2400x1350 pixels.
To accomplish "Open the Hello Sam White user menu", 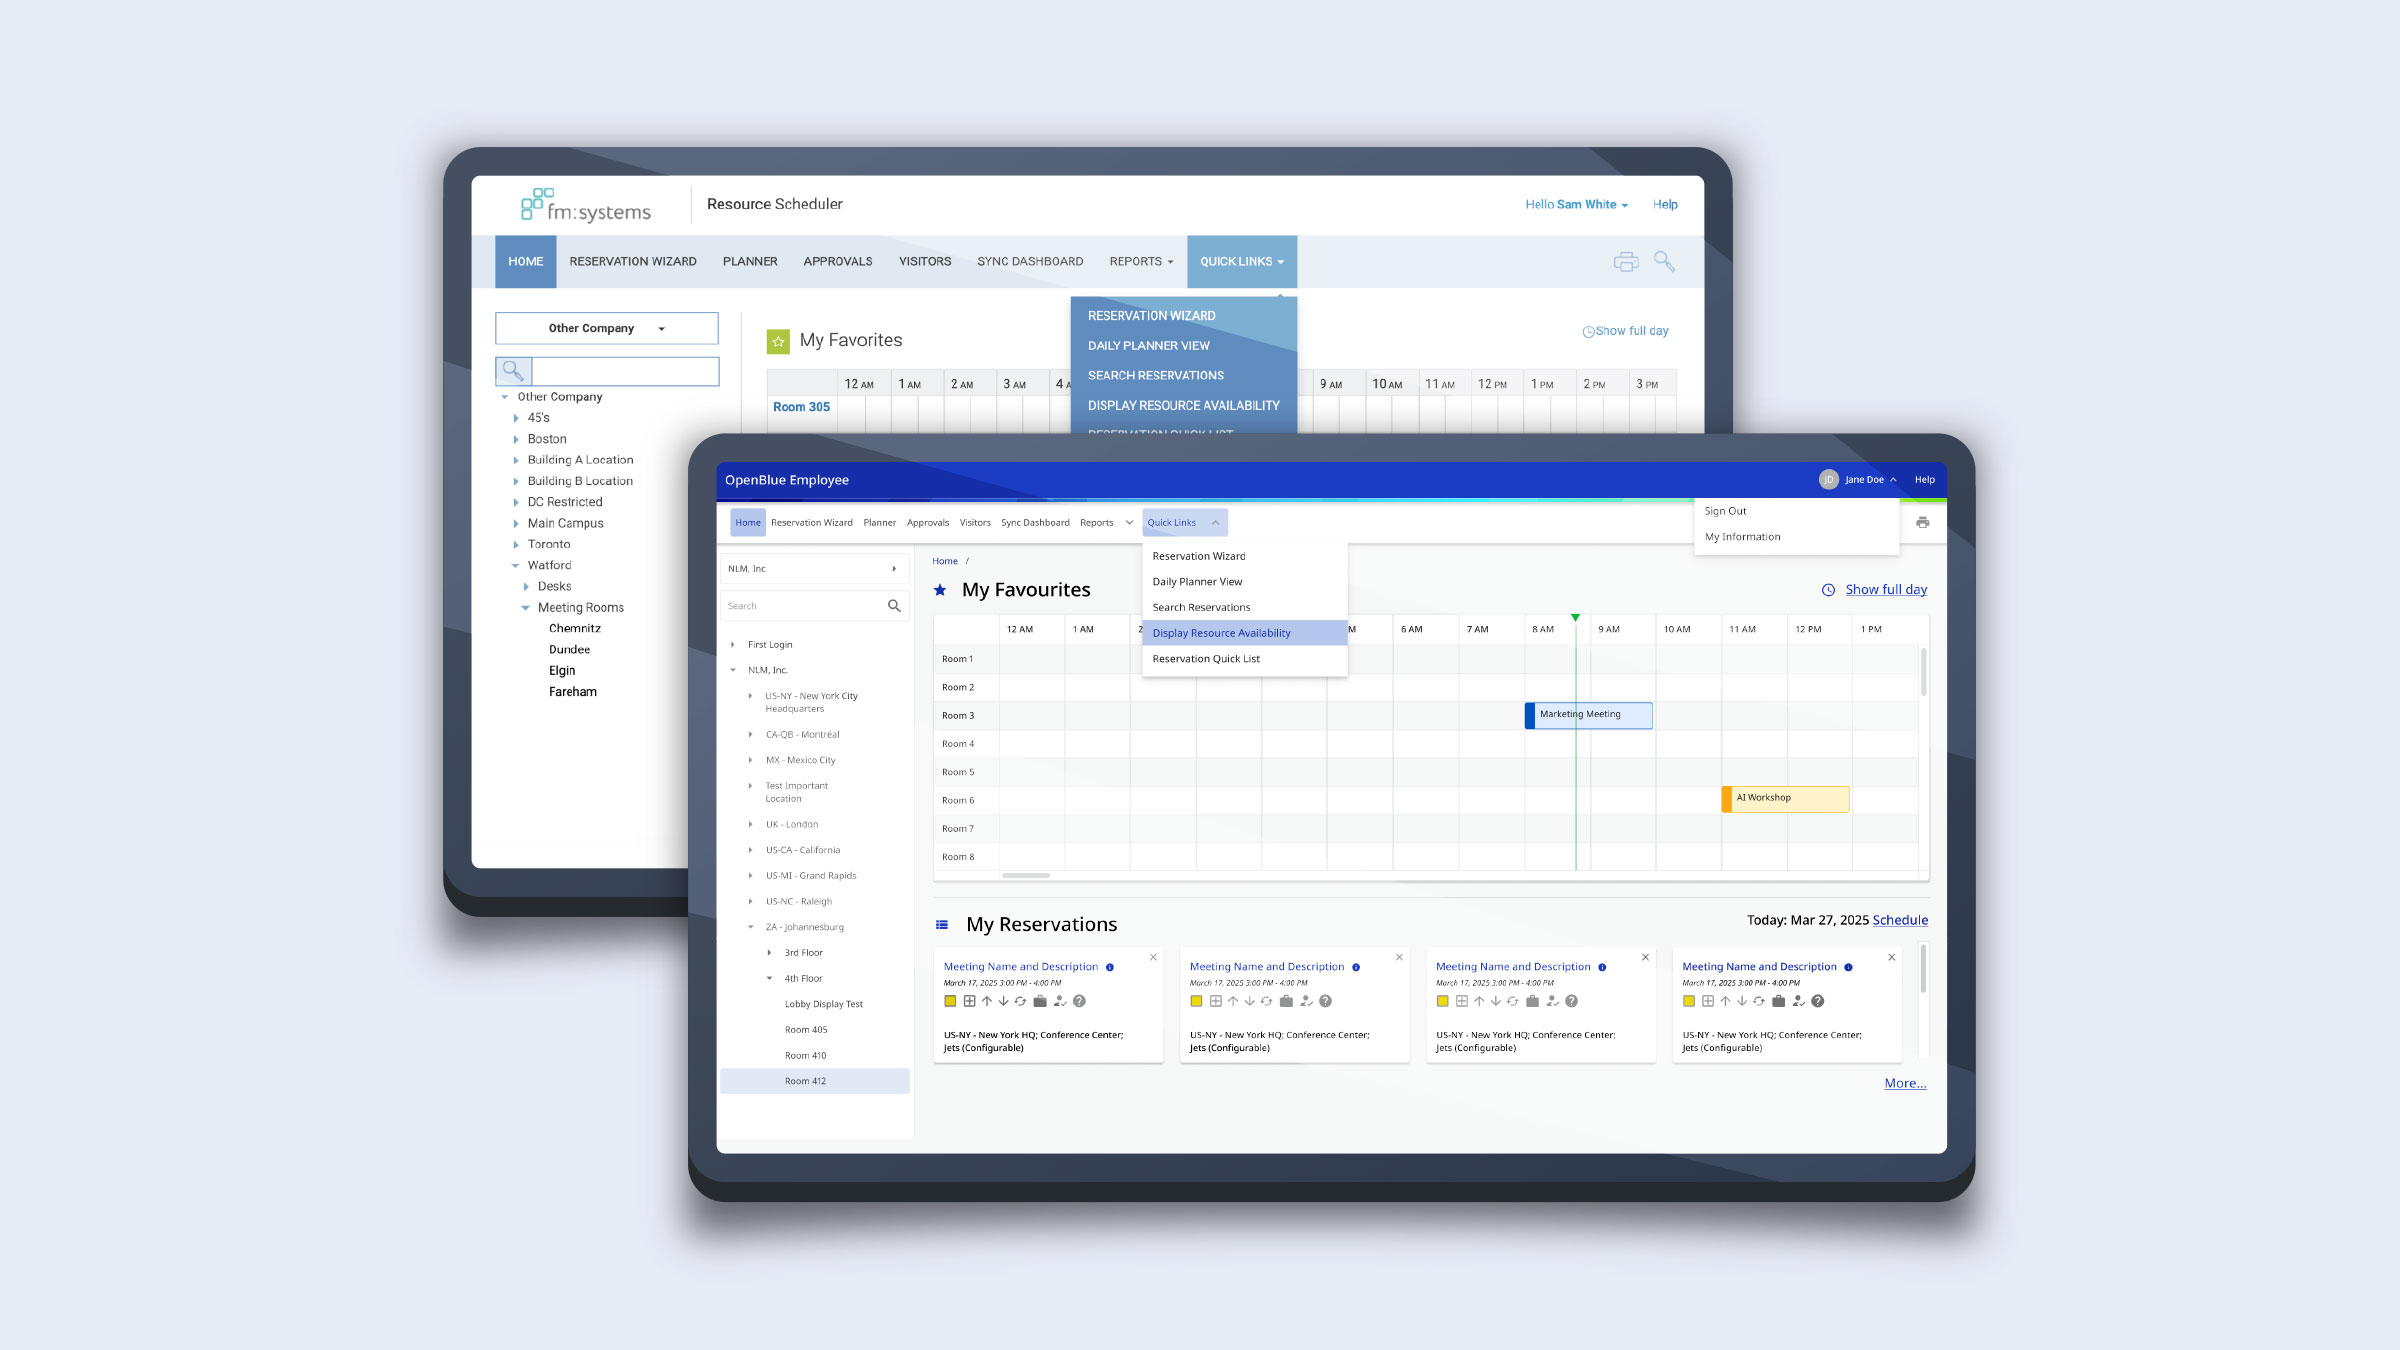I will coord(1576,204).
